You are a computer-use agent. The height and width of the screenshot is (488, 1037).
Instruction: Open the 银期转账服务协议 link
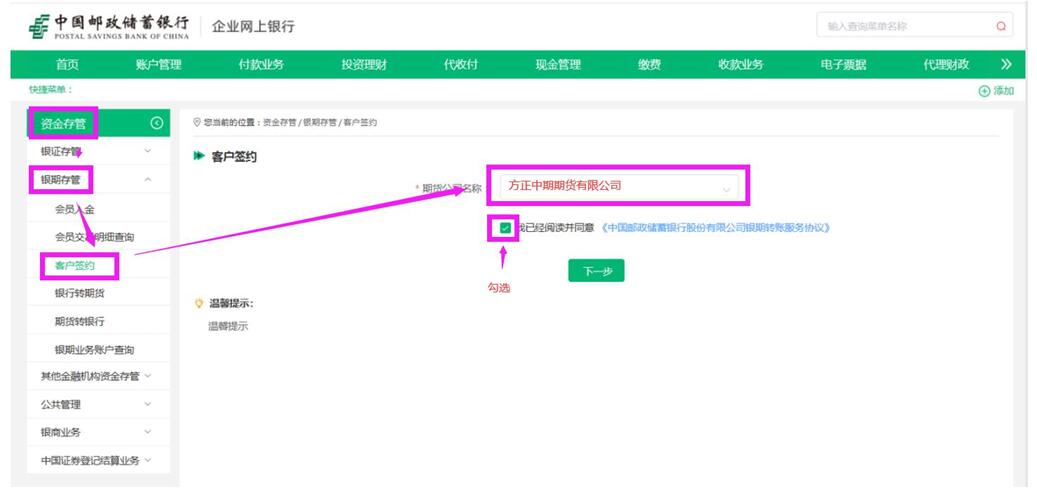[715, 228]
